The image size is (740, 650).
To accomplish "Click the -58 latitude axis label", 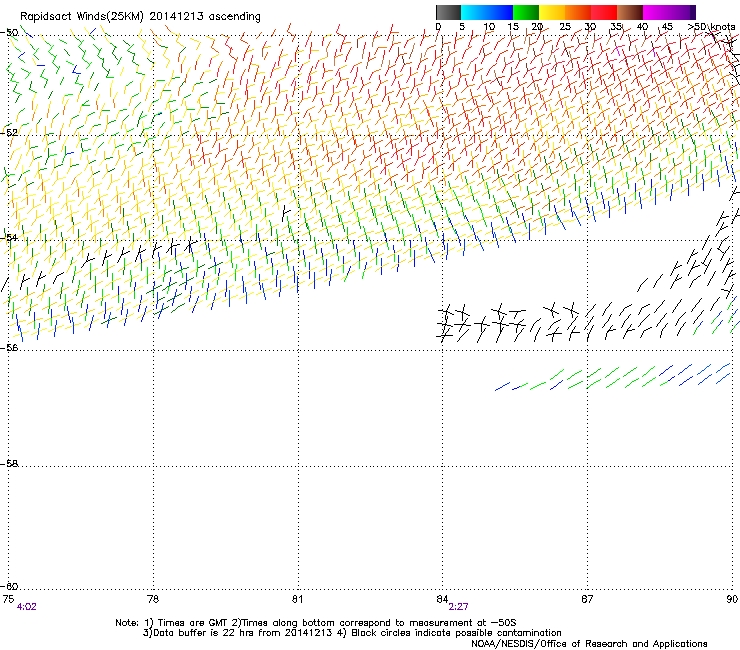I will 9,464.
